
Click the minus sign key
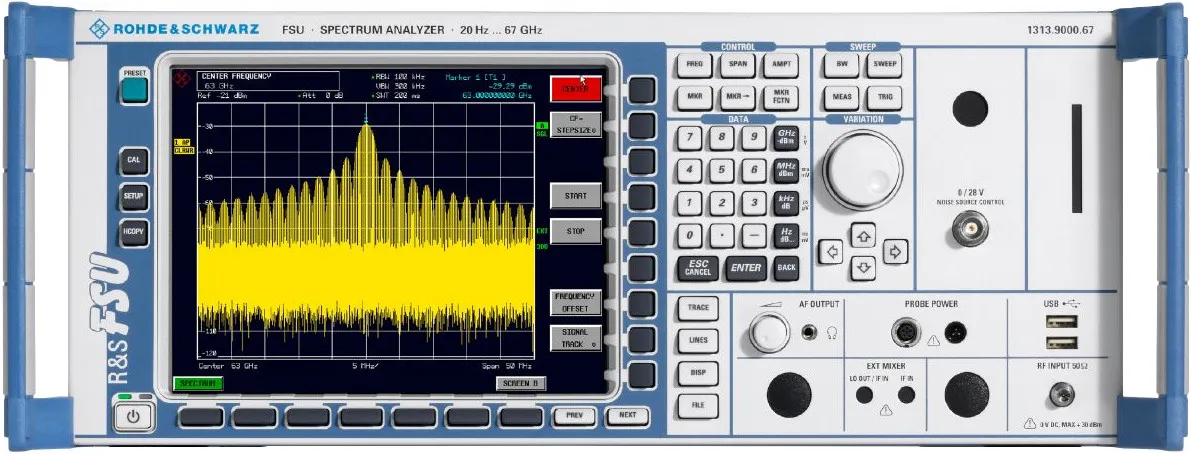point(753,235)
